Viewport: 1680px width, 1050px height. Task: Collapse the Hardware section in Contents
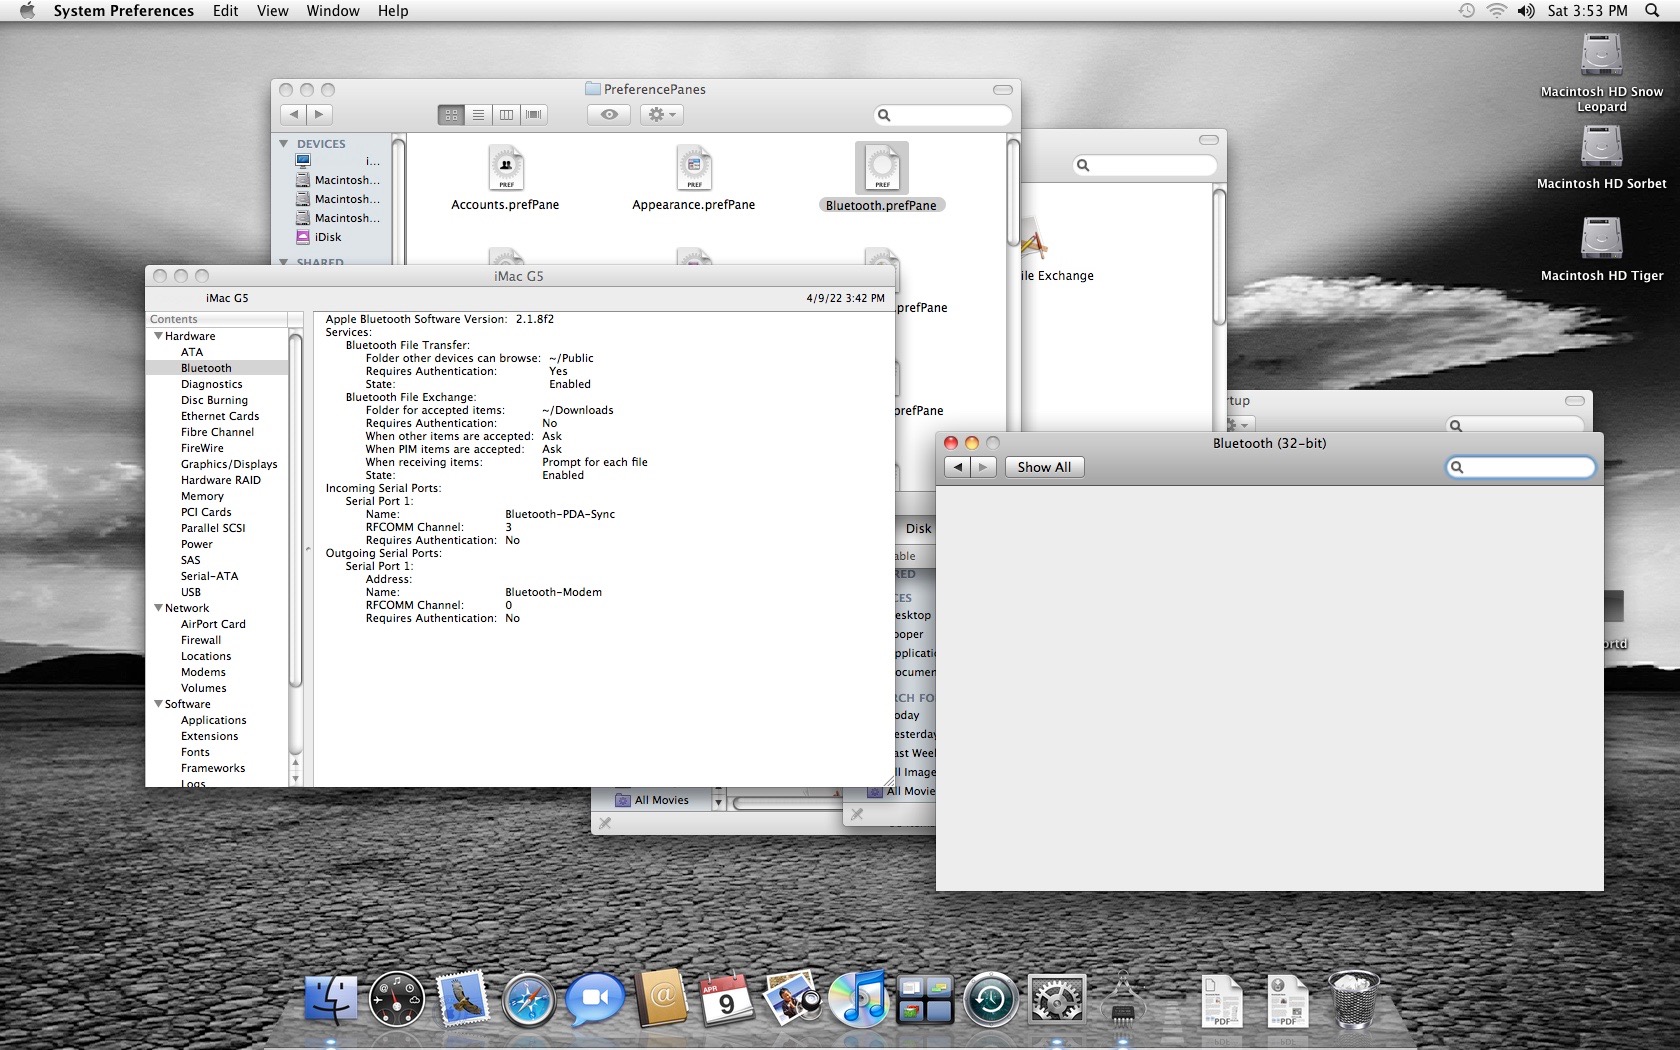coord(159,336)
